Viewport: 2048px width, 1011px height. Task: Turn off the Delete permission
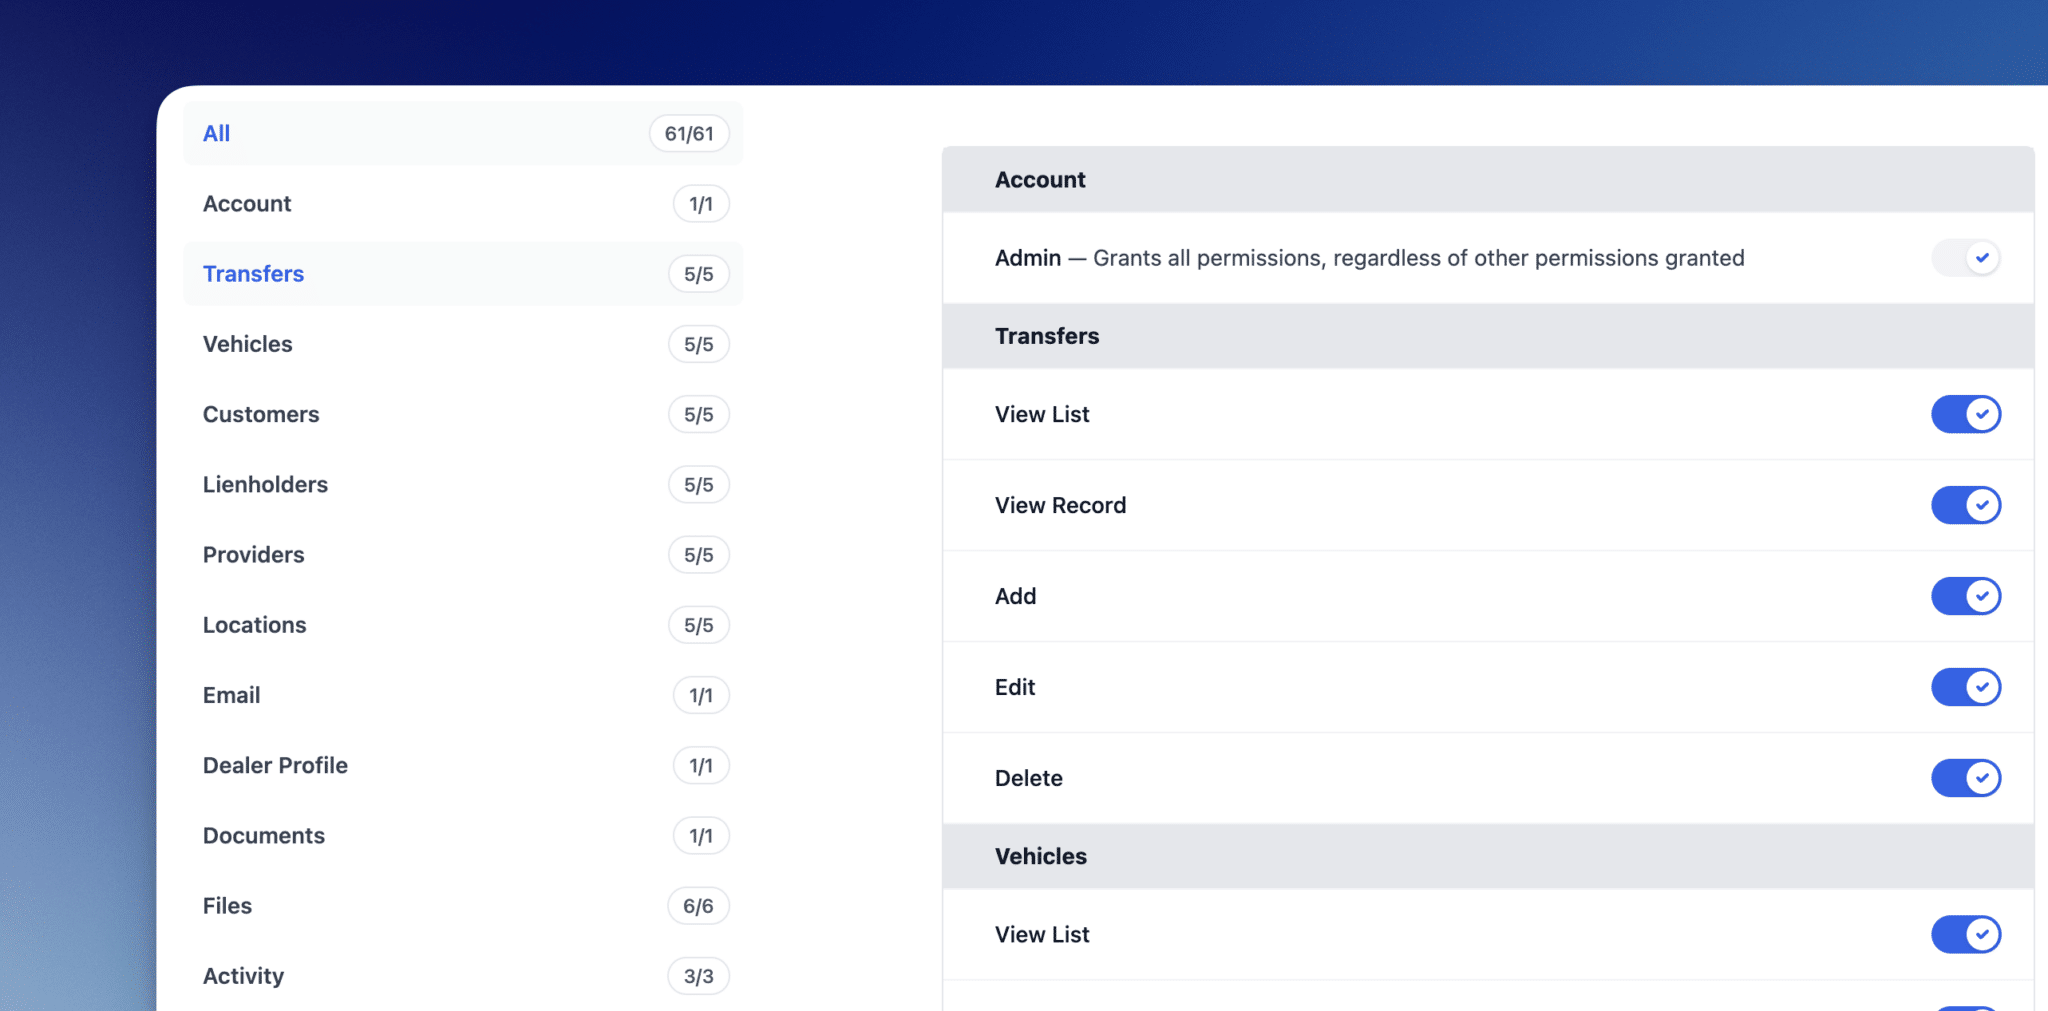(1966, 778)
